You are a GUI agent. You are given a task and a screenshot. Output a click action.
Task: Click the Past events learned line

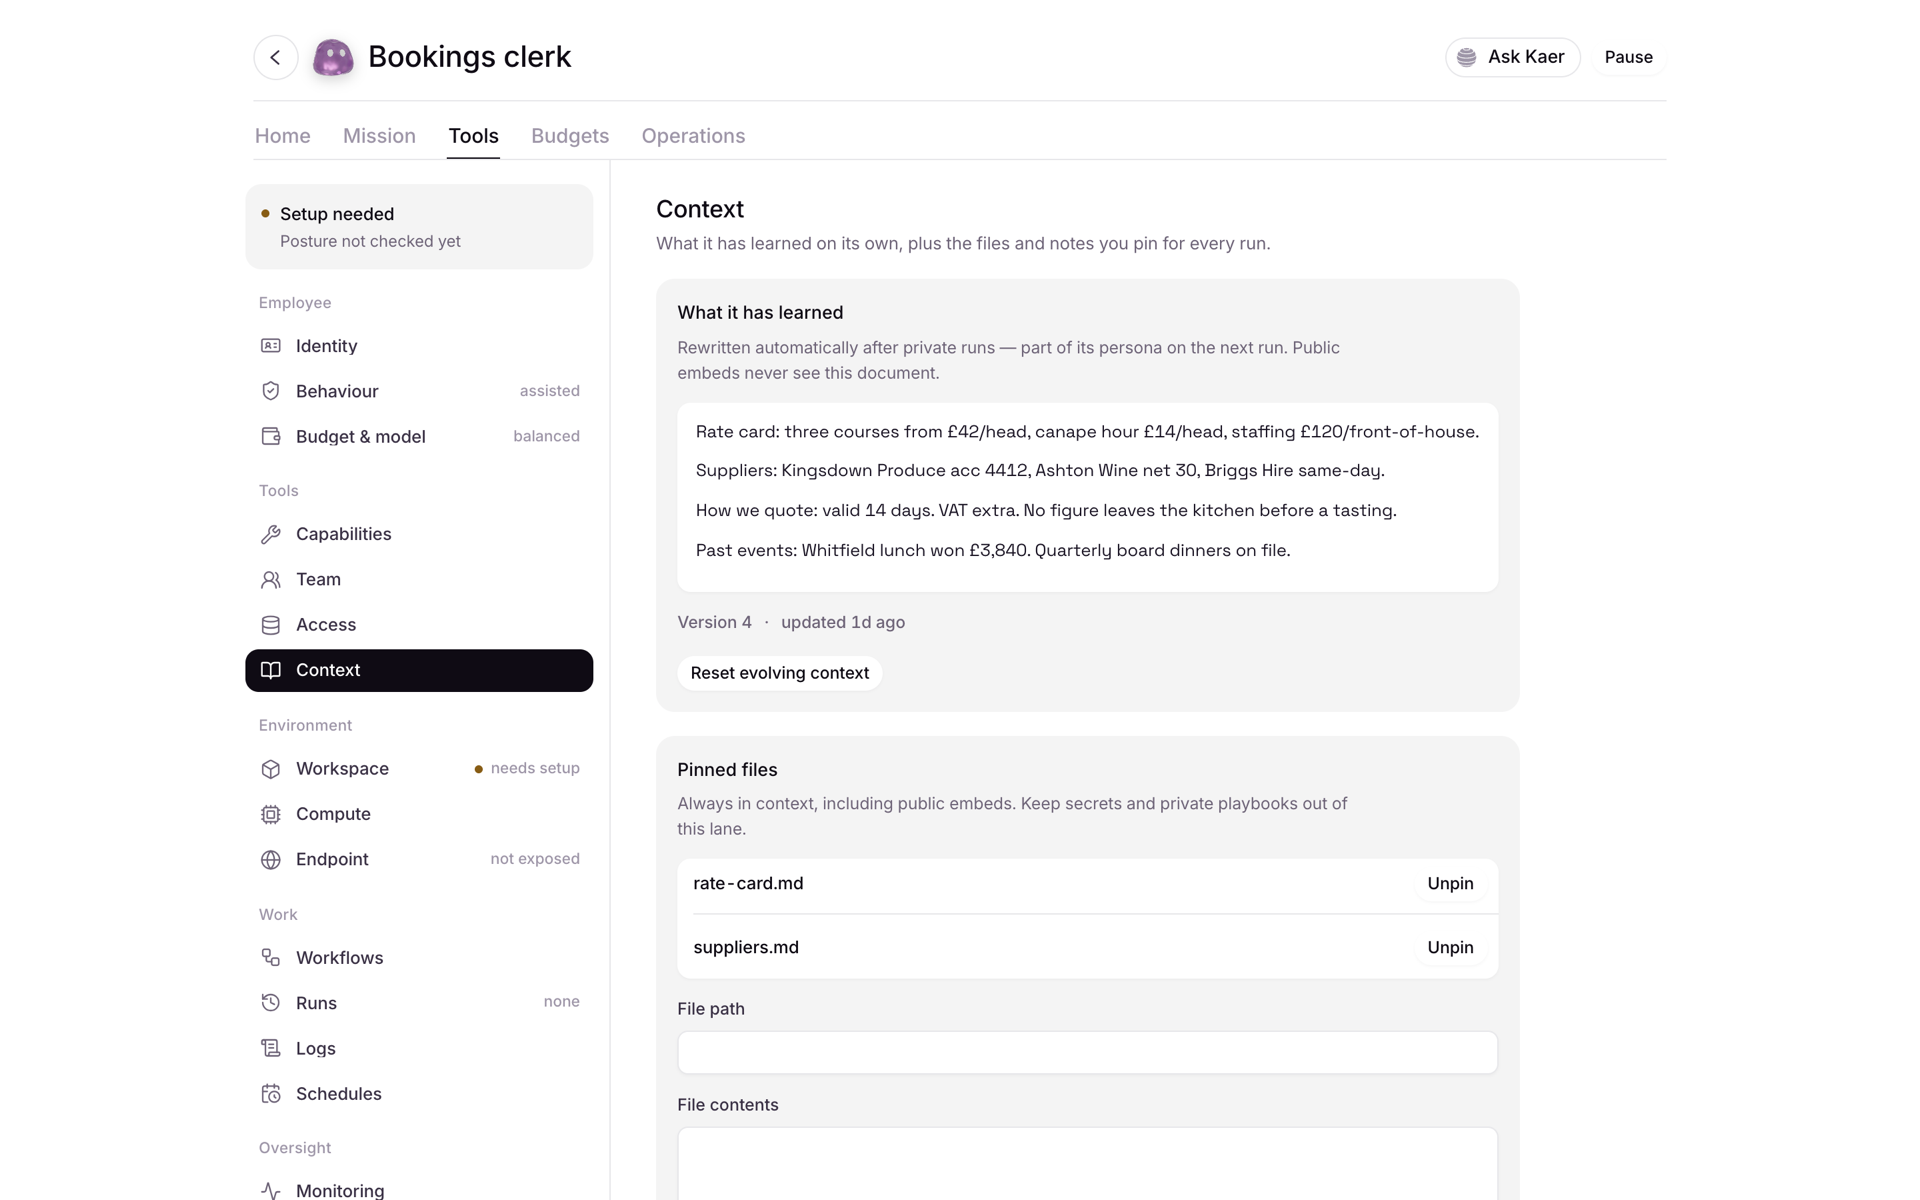[993, 551]
